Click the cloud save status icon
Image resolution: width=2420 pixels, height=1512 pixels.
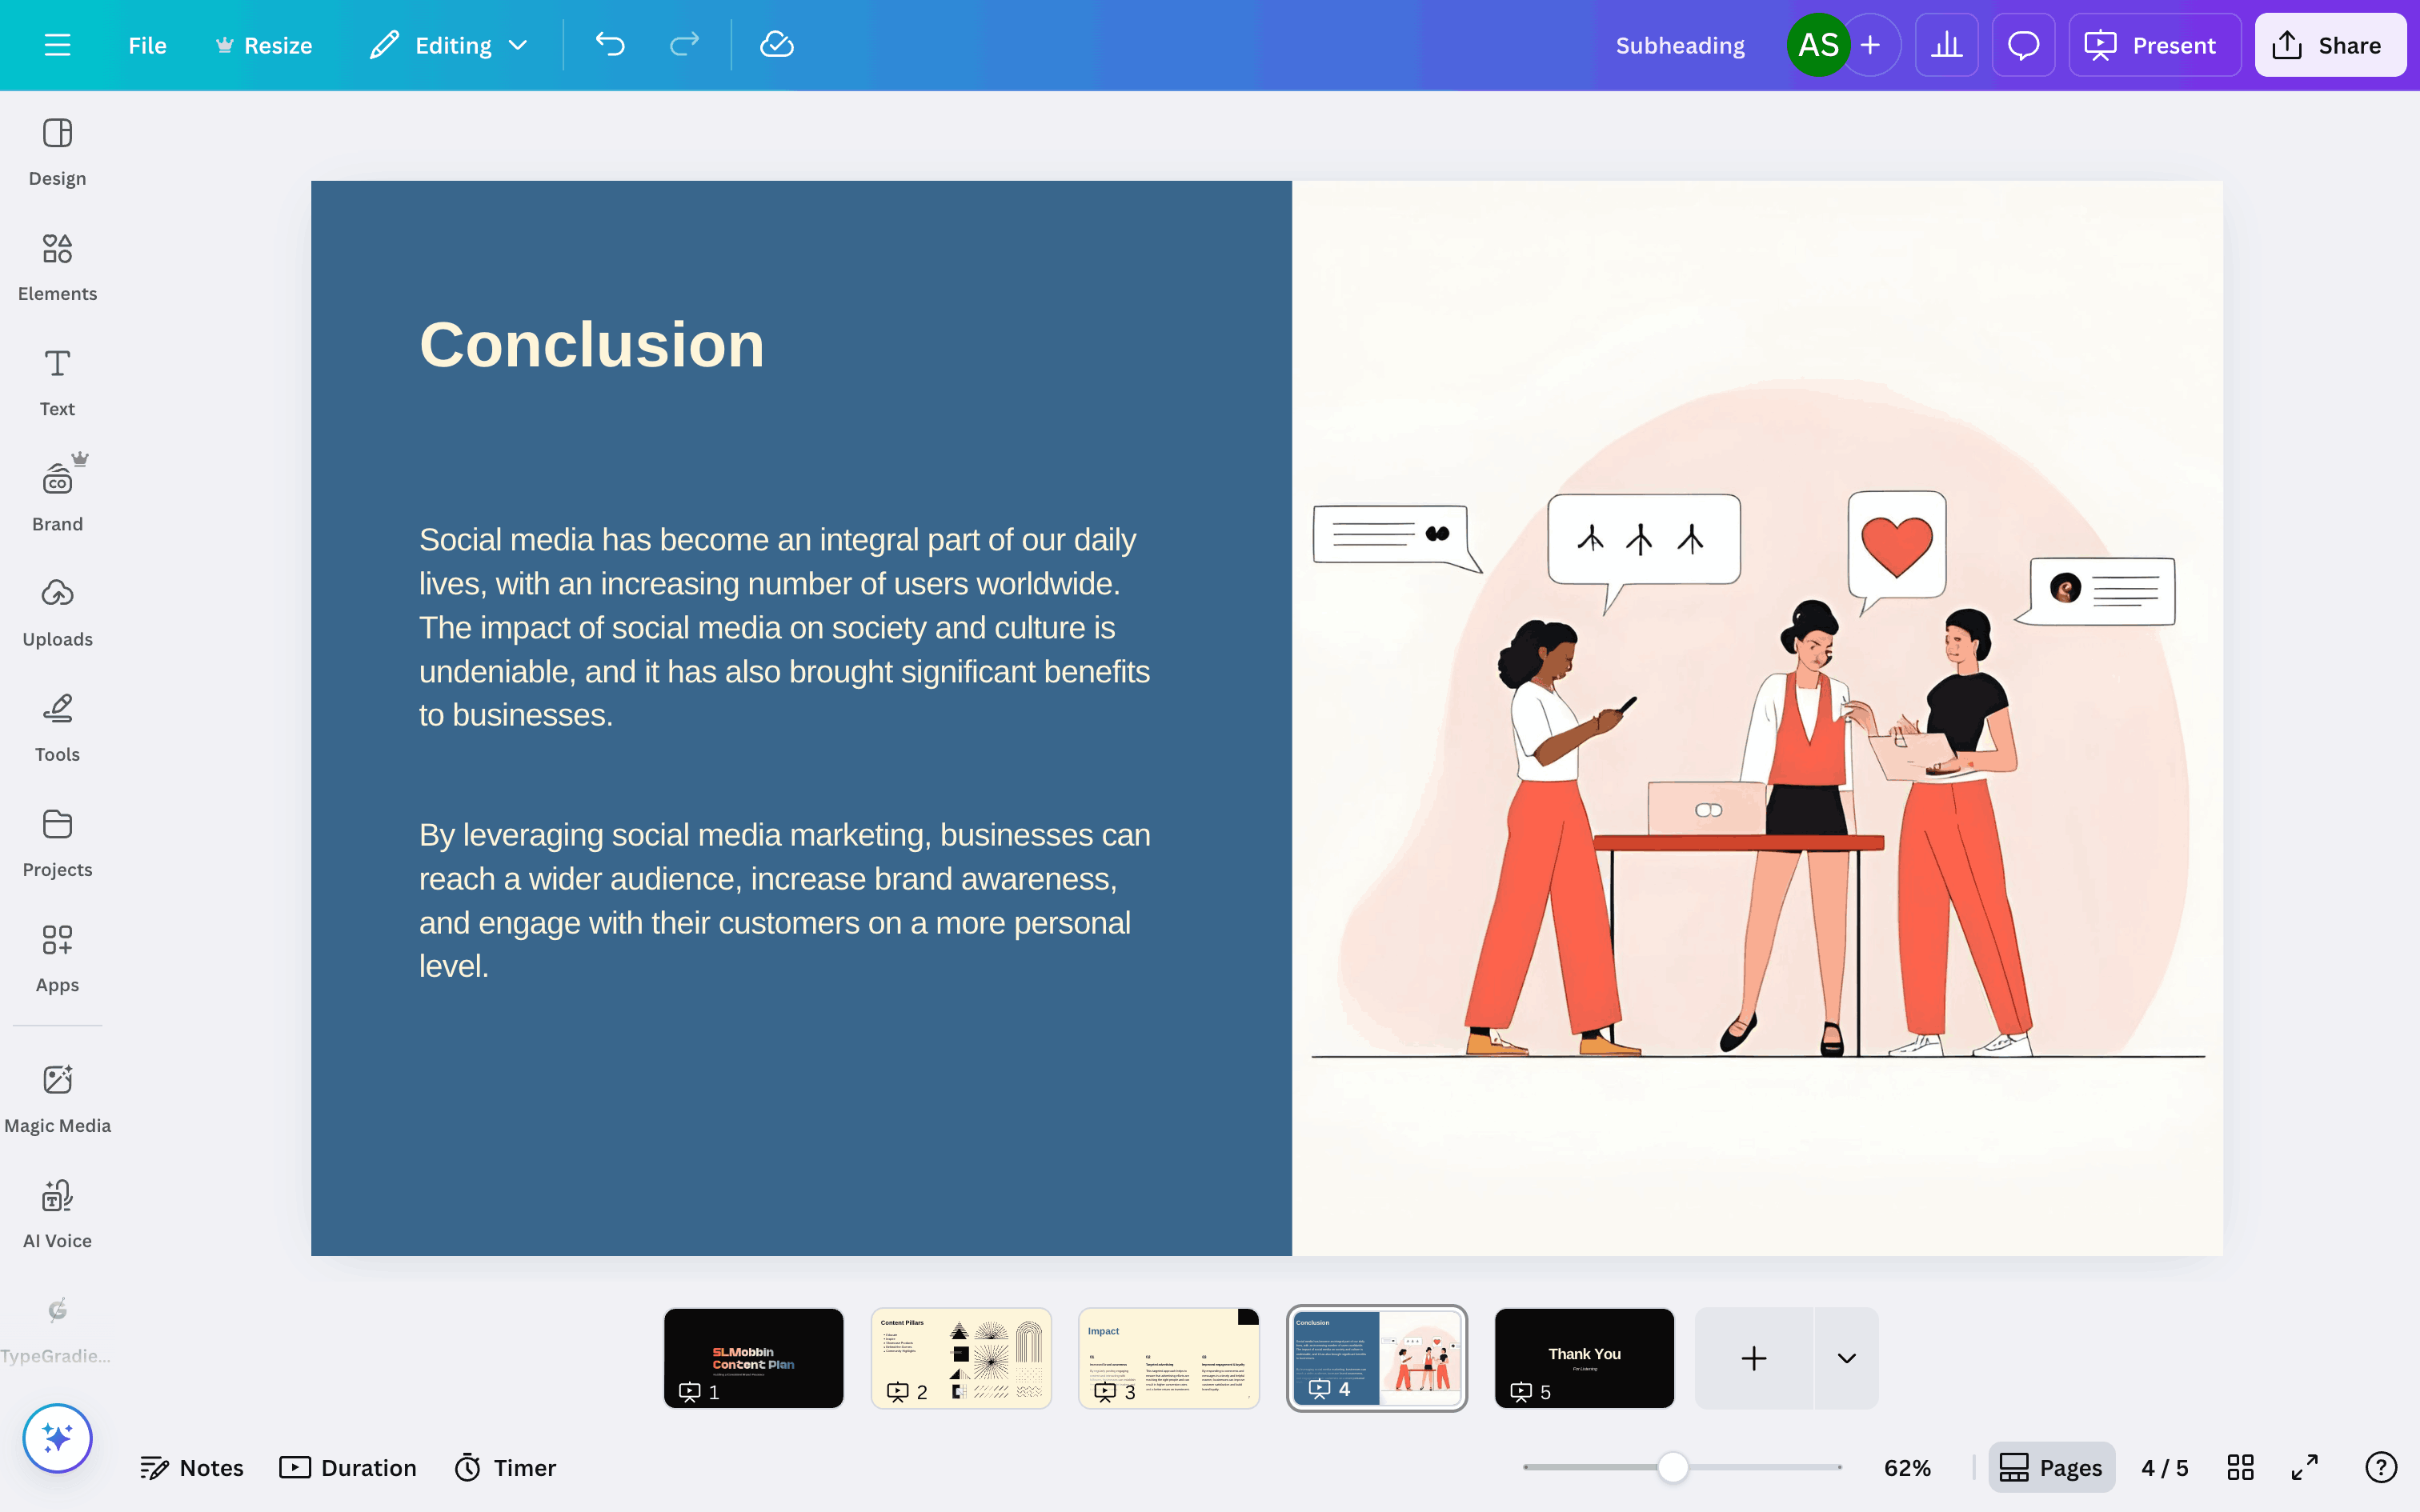[776, 45]
